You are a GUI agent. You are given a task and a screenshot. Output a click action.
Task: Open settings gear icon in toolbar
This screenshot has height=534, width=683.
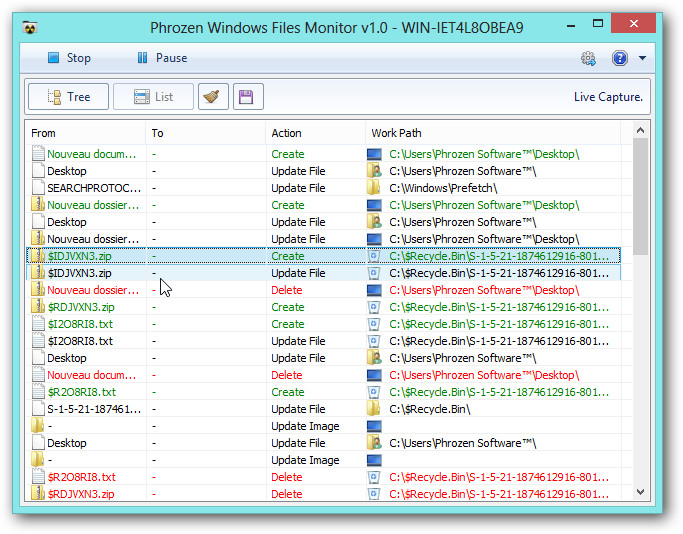click(x=588, y=58)
